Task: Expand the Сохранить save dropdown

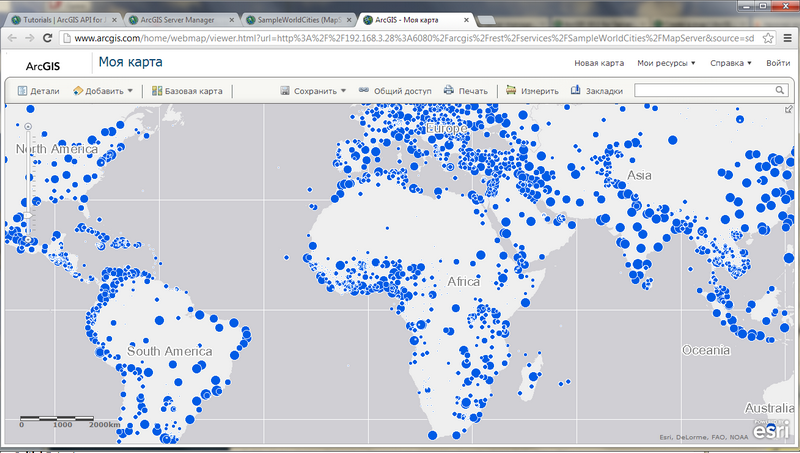Action: coord(313,91)
